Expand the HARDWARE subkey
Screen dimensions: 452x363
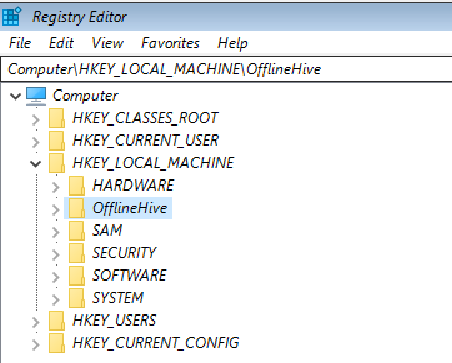click(56, 187)
